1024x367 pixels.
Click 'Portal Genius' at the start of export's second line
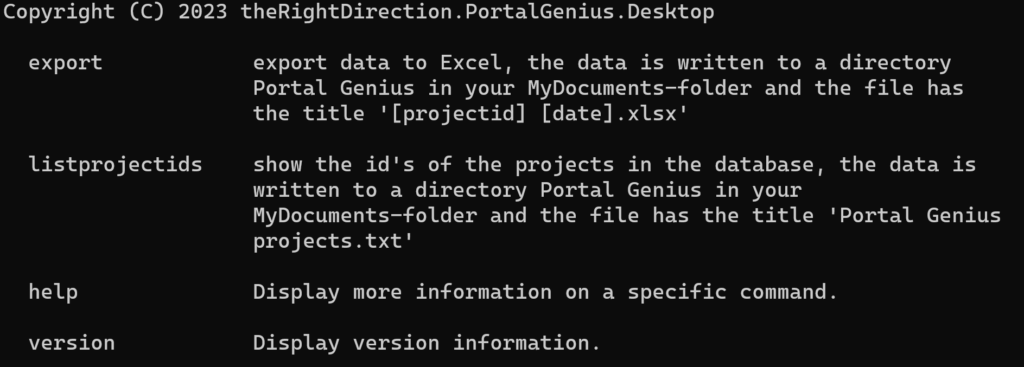(x=334, y=88)
